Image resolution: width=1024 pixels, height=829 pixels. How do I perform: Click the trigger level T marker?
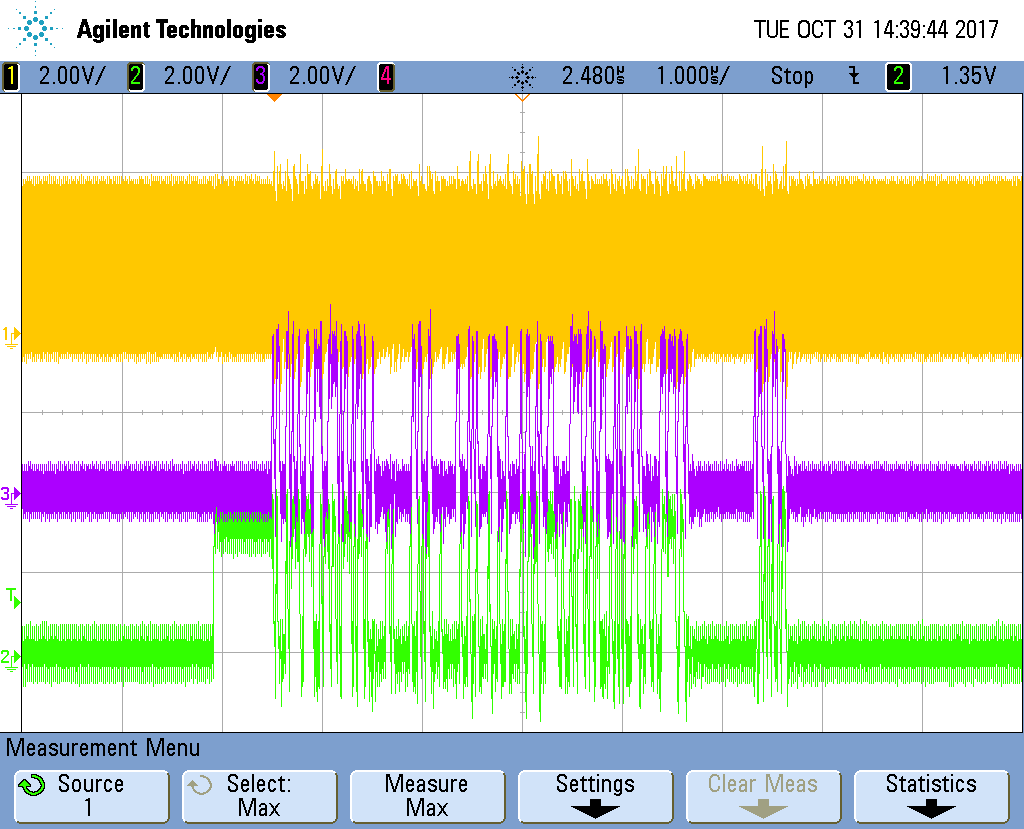(x=13, y=597)
